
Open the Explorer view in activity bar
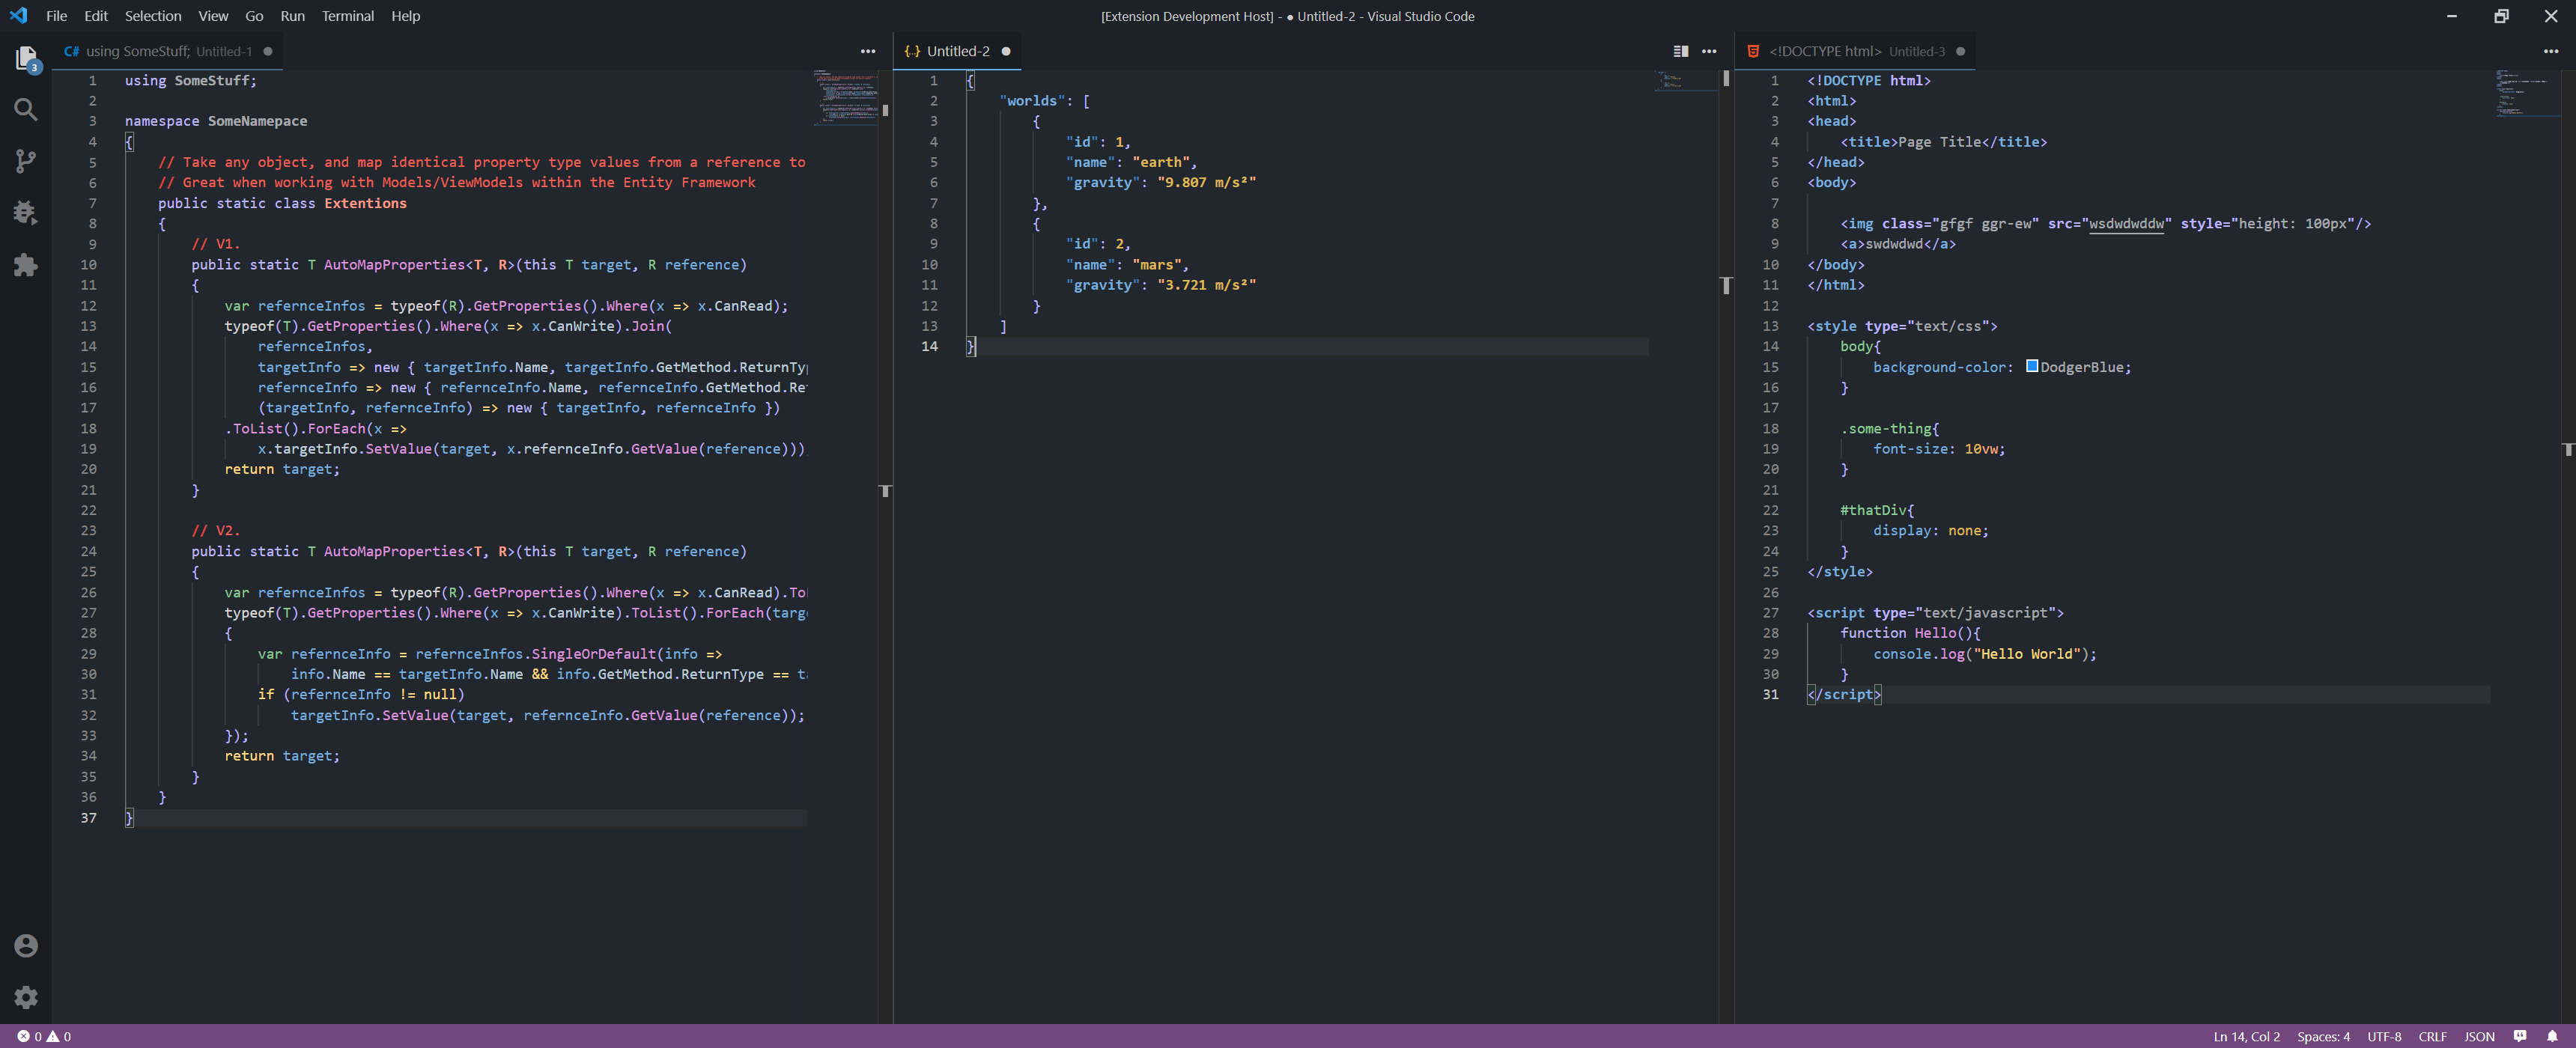tap(26, 58)
